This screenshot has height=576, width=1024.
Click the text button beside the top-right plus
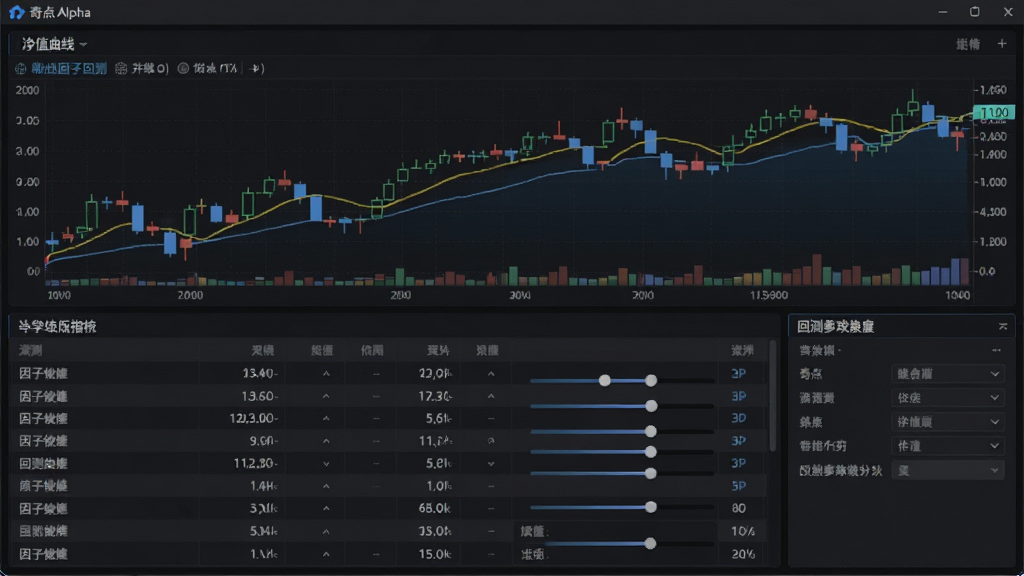(x=968, y=44)
